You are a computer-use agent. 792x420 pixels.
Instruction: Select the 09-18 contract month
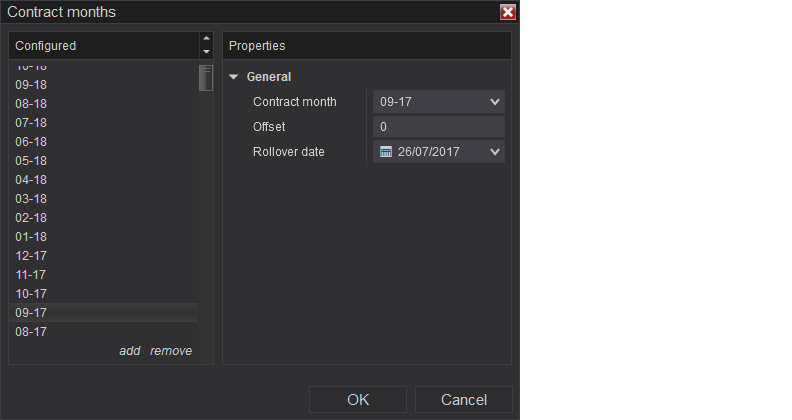click(31, 85)
